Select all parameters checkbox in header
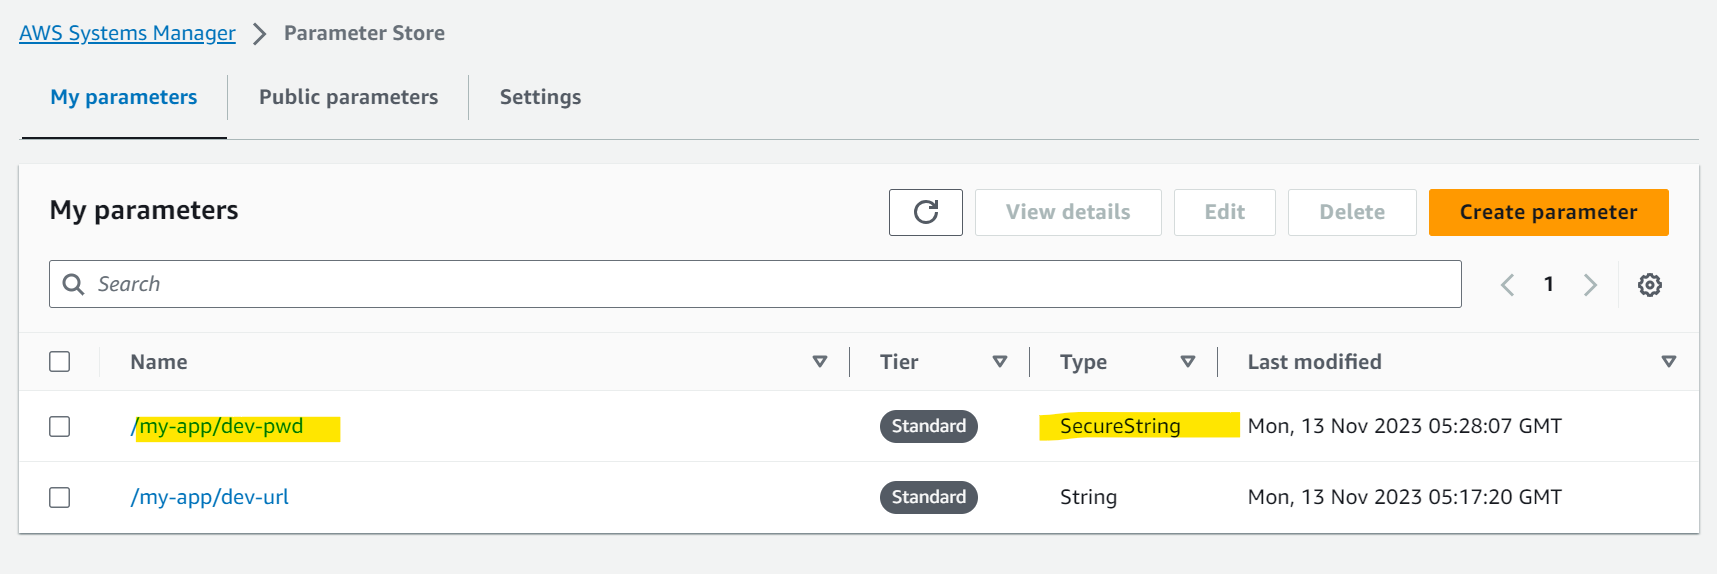The width and height of the screenshot is (1717, 574). 60,361
